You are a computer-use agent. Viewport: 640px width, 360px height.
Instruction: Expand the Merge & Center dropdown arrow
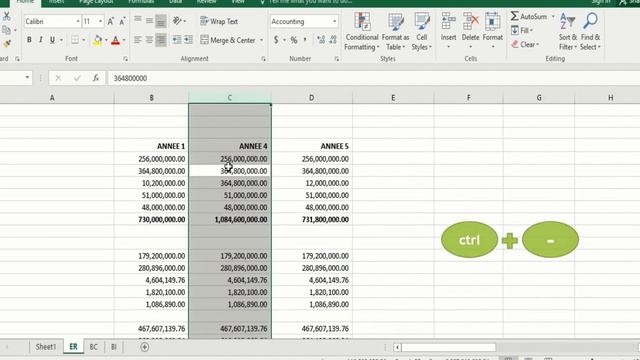tap(261, 40)
